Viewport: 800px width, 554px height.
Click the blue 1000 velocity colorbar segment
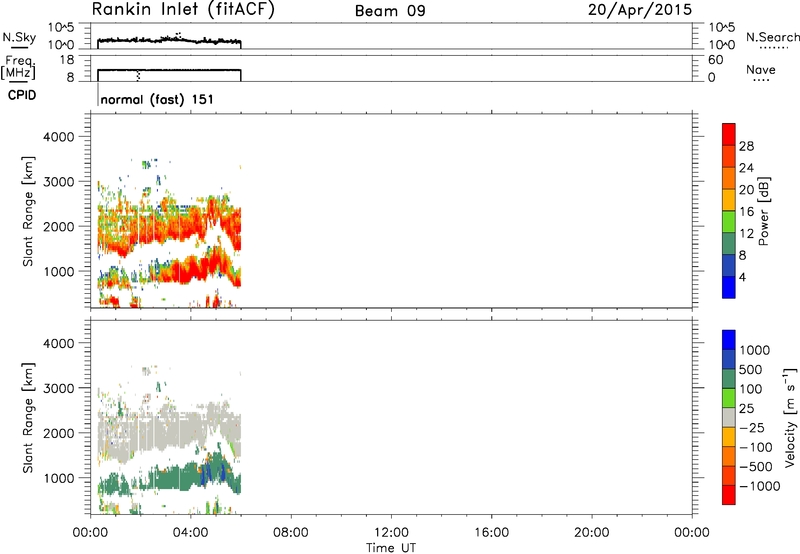[729, 340]
